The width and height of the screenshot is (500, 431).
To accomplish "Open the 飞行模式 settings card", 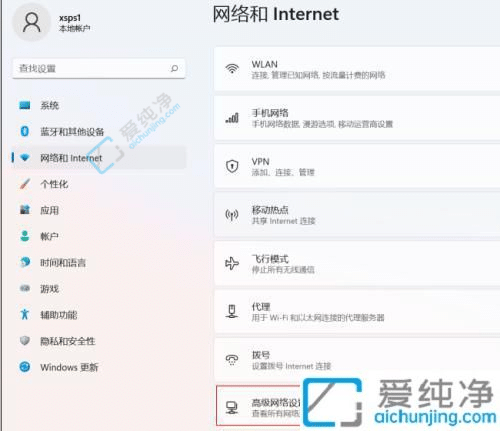I will (x=357, y=263).
